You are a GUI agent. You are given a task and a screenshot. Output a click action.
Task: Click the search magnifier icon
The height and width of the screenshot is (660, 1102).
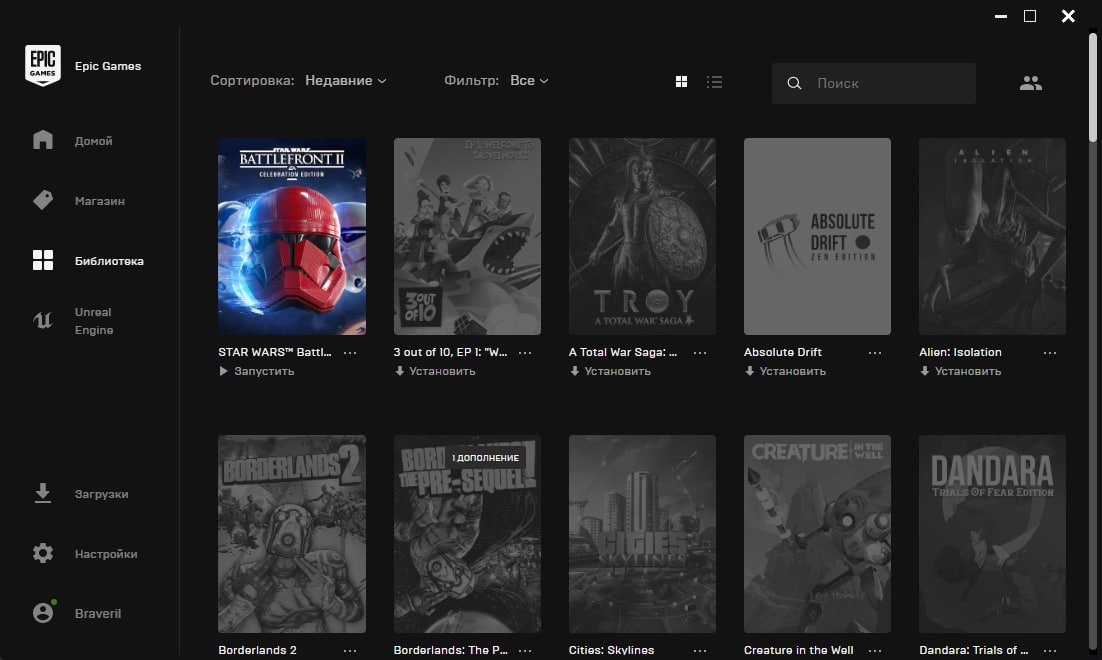tap(794, 83)
